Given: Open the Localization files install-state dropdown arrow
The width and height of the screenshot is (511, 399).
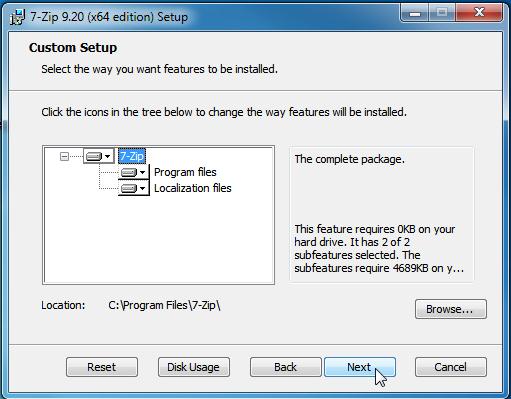Looking at the screenshot, I should (143, 188).
